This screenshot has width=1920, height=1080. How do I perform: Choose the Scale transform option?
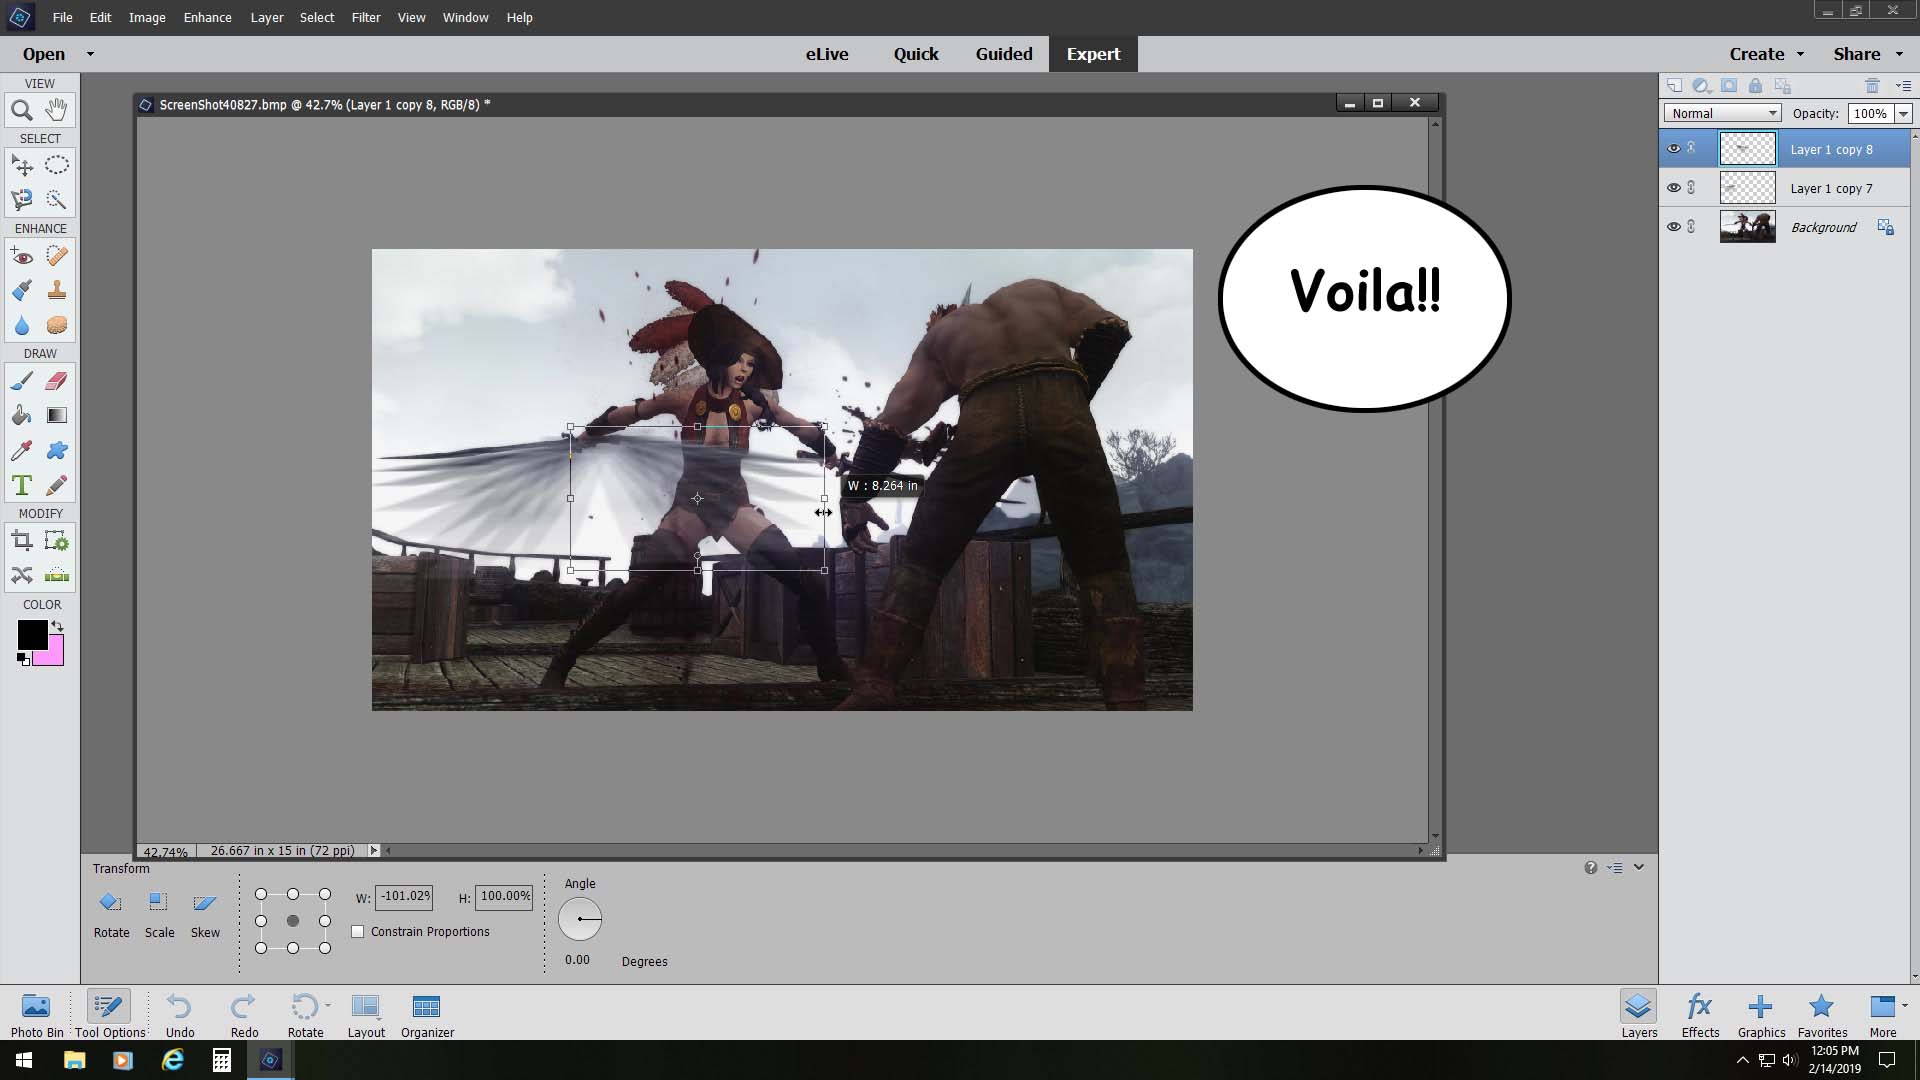[x=159, y=914]
